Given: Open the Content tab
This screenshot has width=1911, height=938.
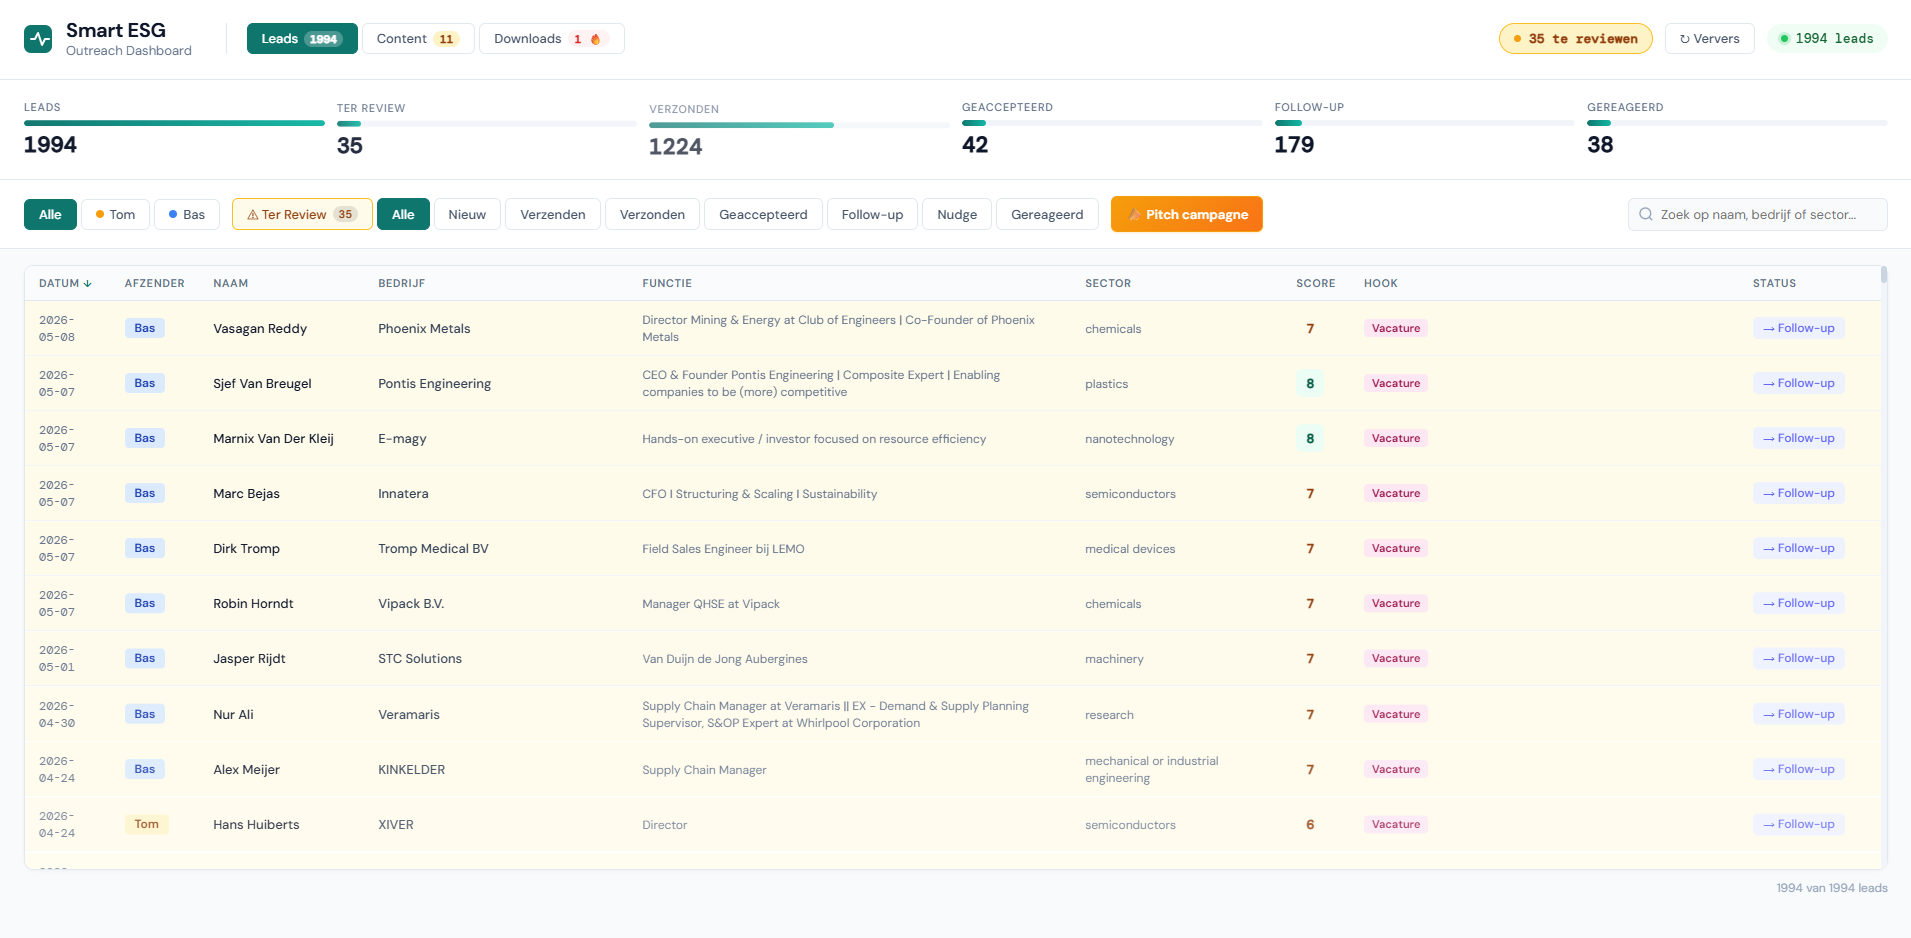Looking at the screenshot, I should point(418,39).
